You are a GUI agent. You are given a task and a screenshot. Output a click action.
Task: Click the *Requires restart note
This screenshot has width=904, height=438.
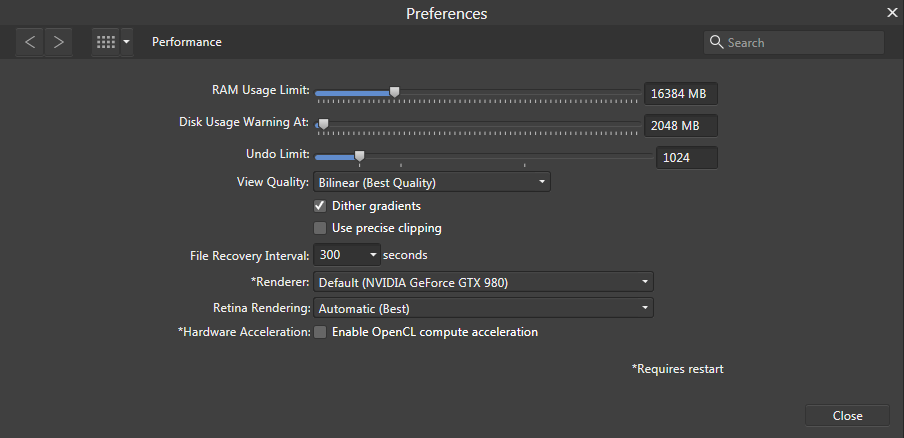click(x=677, y=369)
